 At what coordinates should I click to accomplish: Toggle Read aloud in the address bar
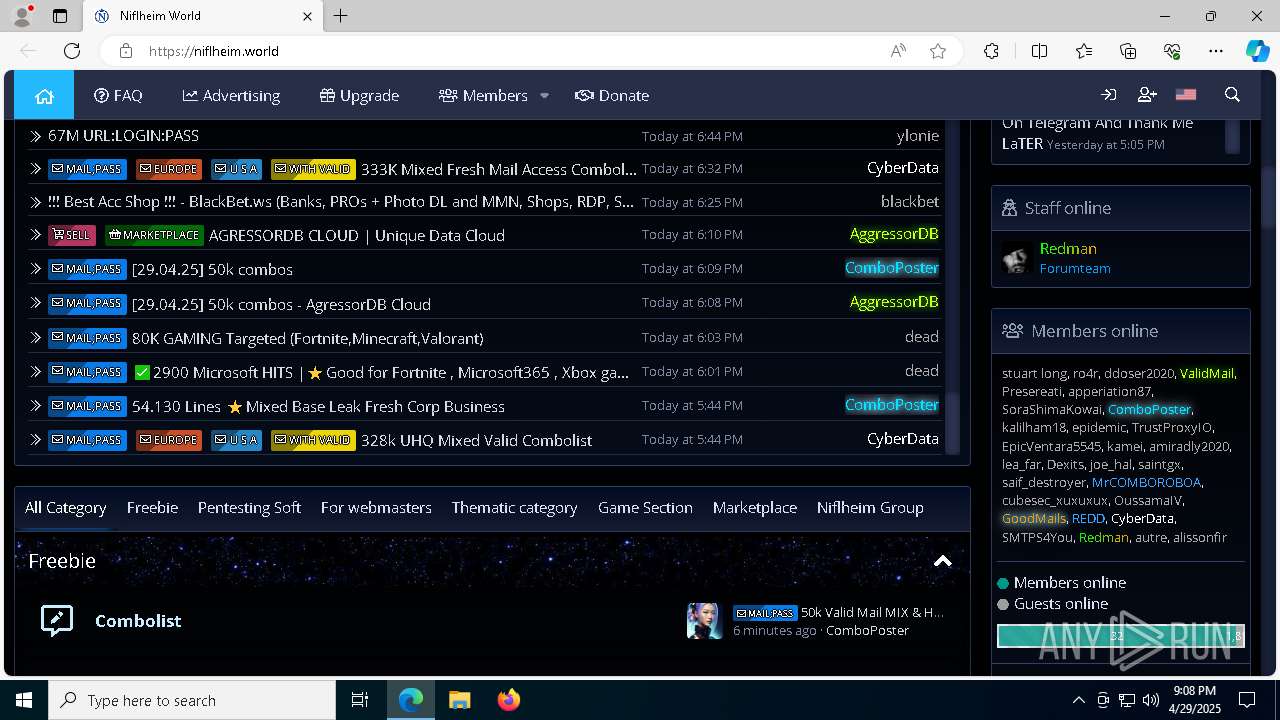tap(898, 51)
